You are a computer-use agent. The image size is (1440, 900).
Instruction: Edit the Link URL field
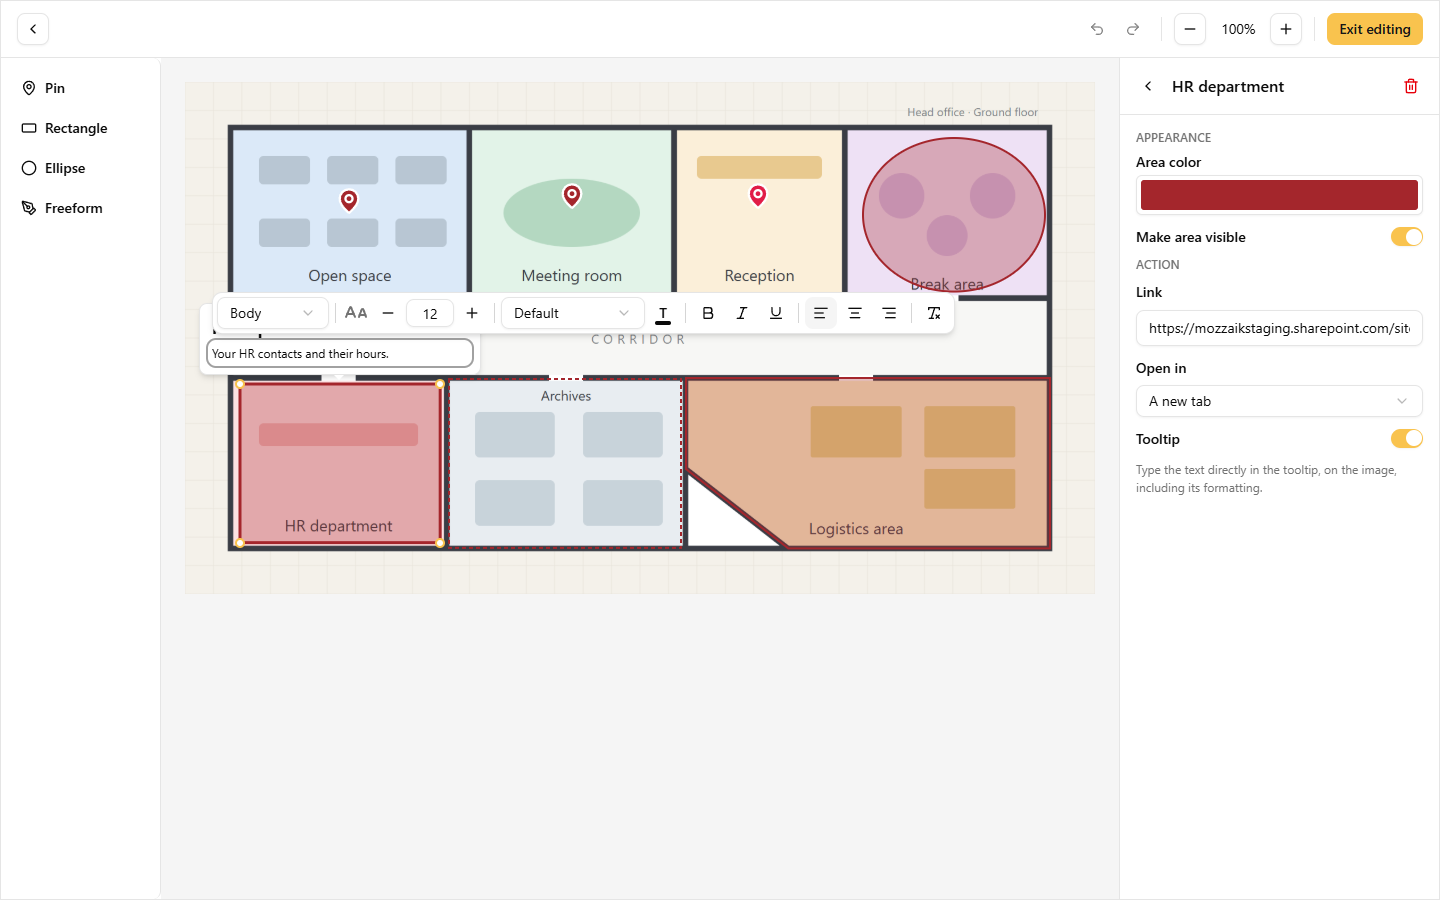point(1279,328)
